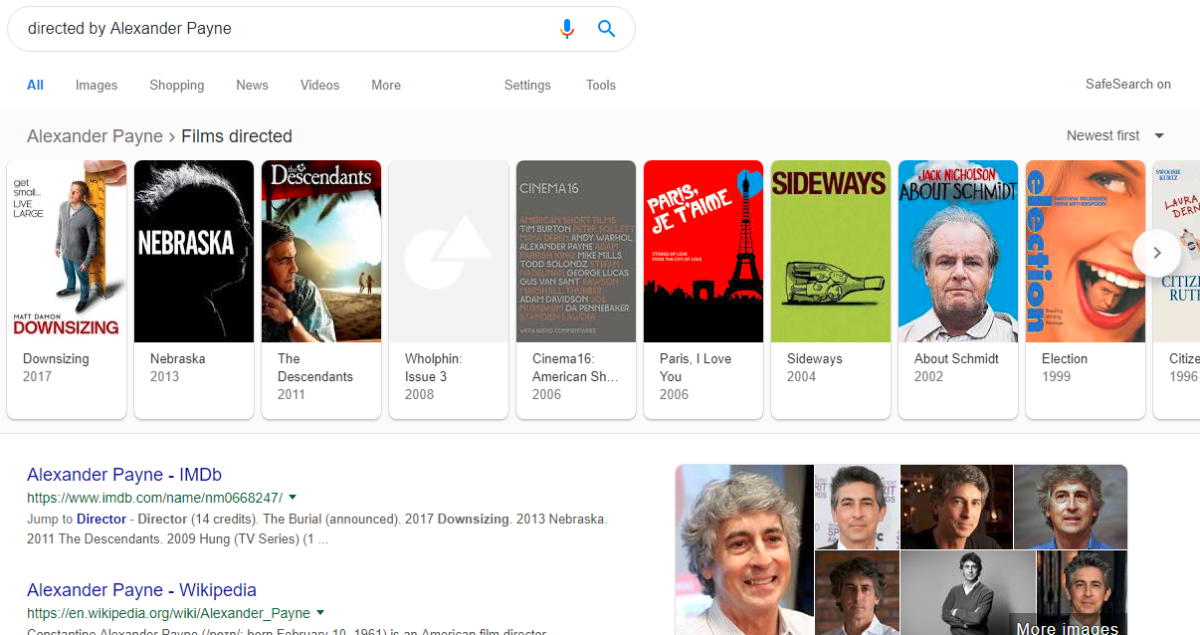Show more films with the carousel arrow
1200x635 pixels.
(1157, 253)
